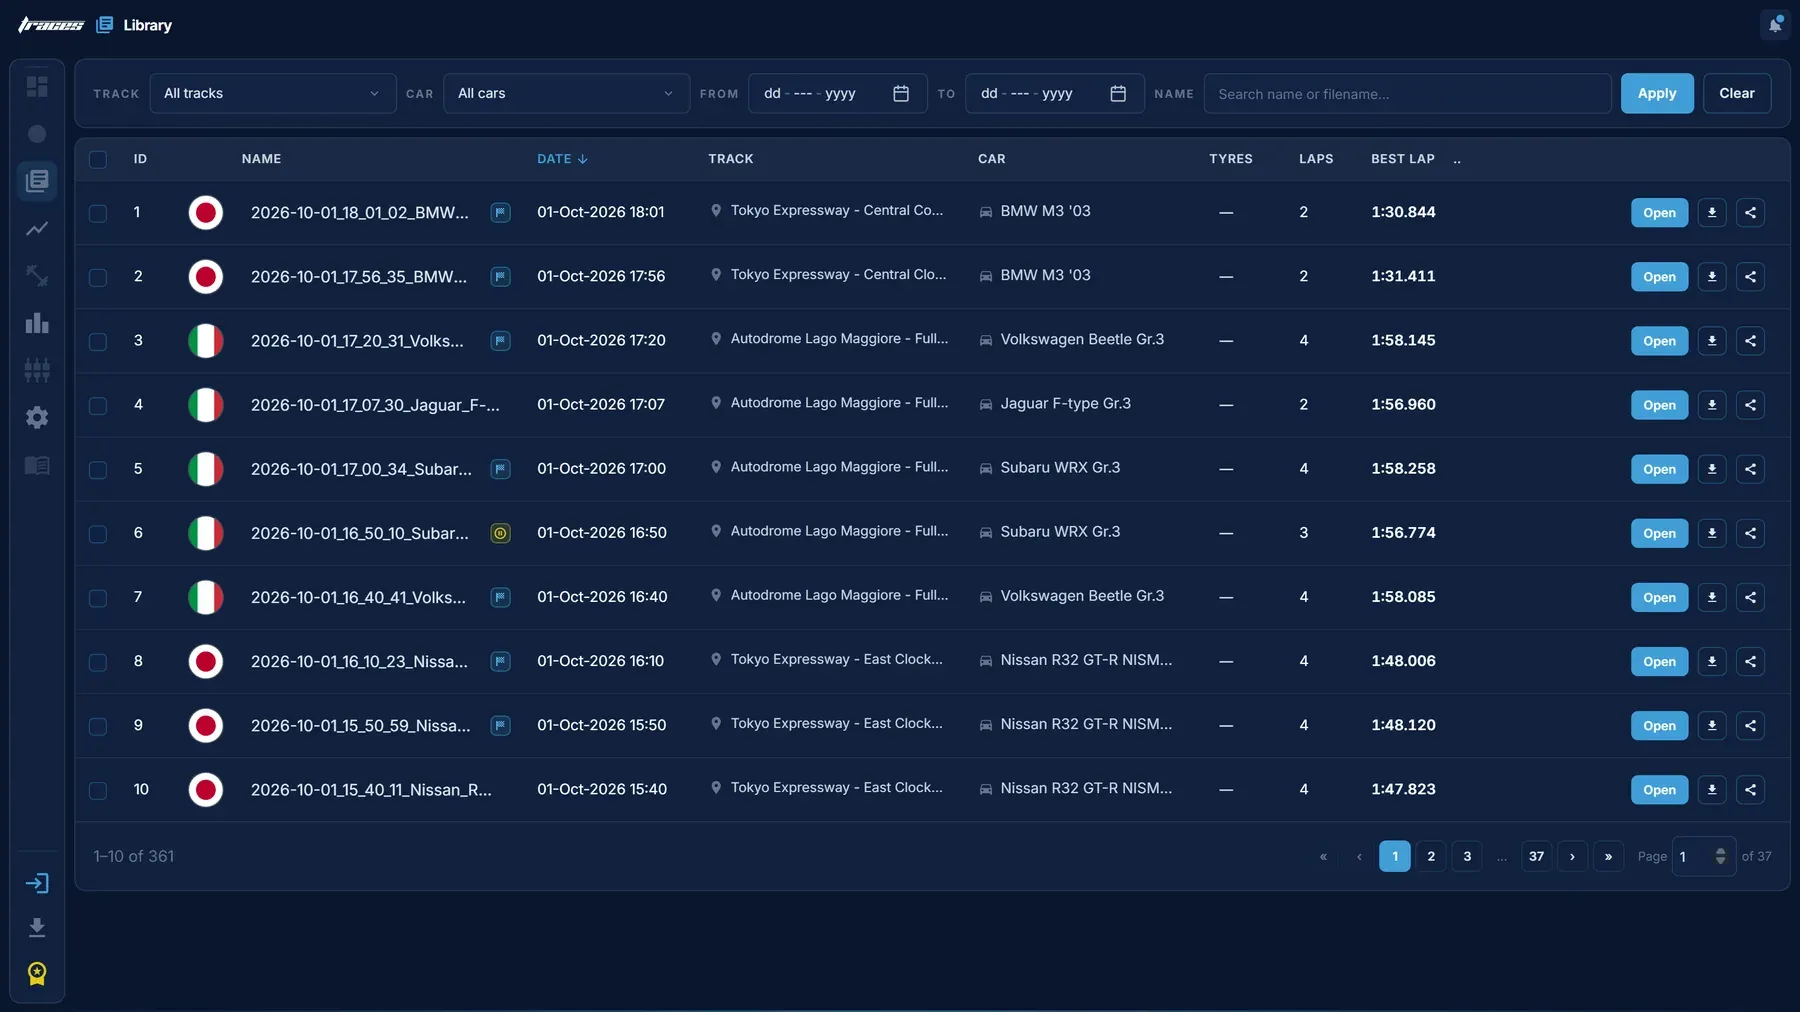Screen dimensions: 1800x1012
Task: Tick the checkbox for session ID 8
Action: click(98, 662)
